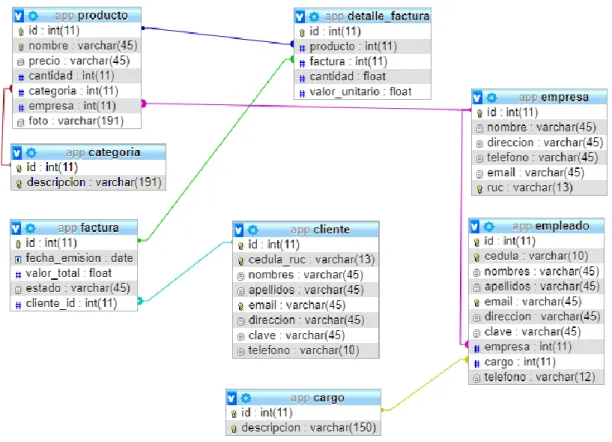This screenshot has width=612, height=442.
Task: Select 'telefono : varchar(12)' field in empleado
Action: [x=537, y=377]
